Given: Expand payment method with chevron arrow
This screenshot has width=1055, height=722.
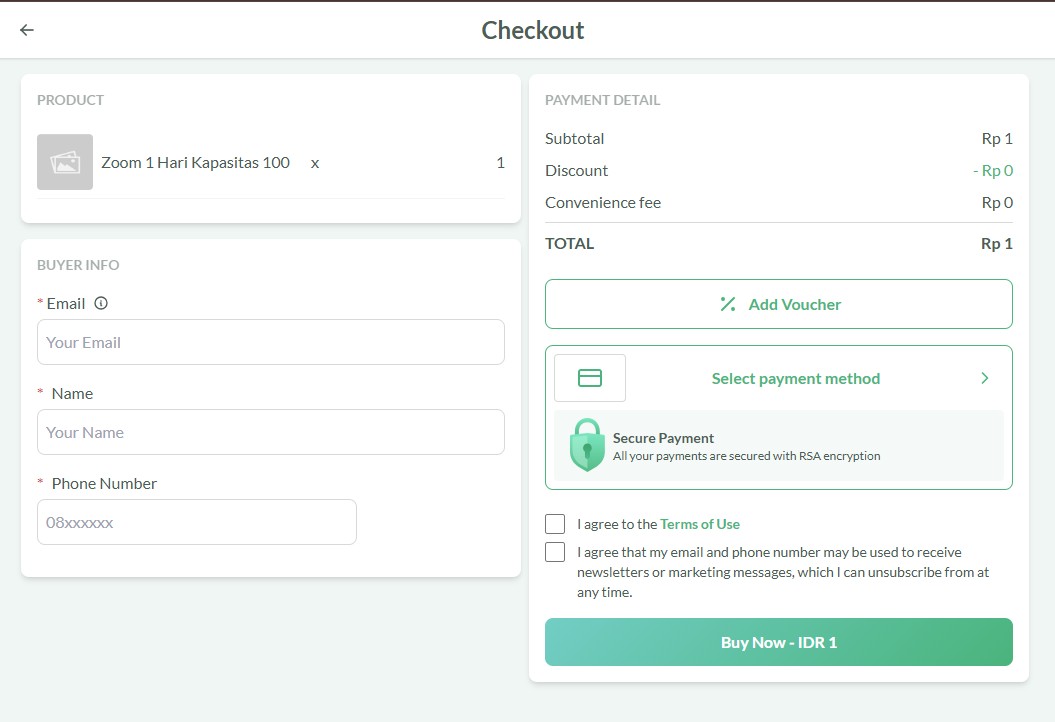Looking at the screenshot, I should [984, 378].
